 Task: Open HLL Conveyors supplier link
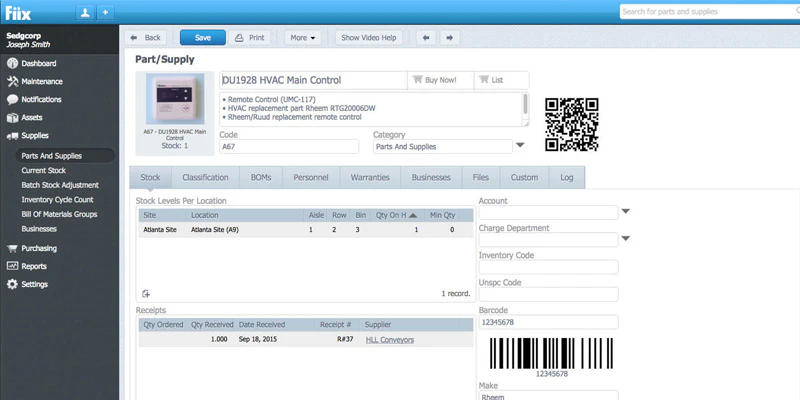[390, 340]
